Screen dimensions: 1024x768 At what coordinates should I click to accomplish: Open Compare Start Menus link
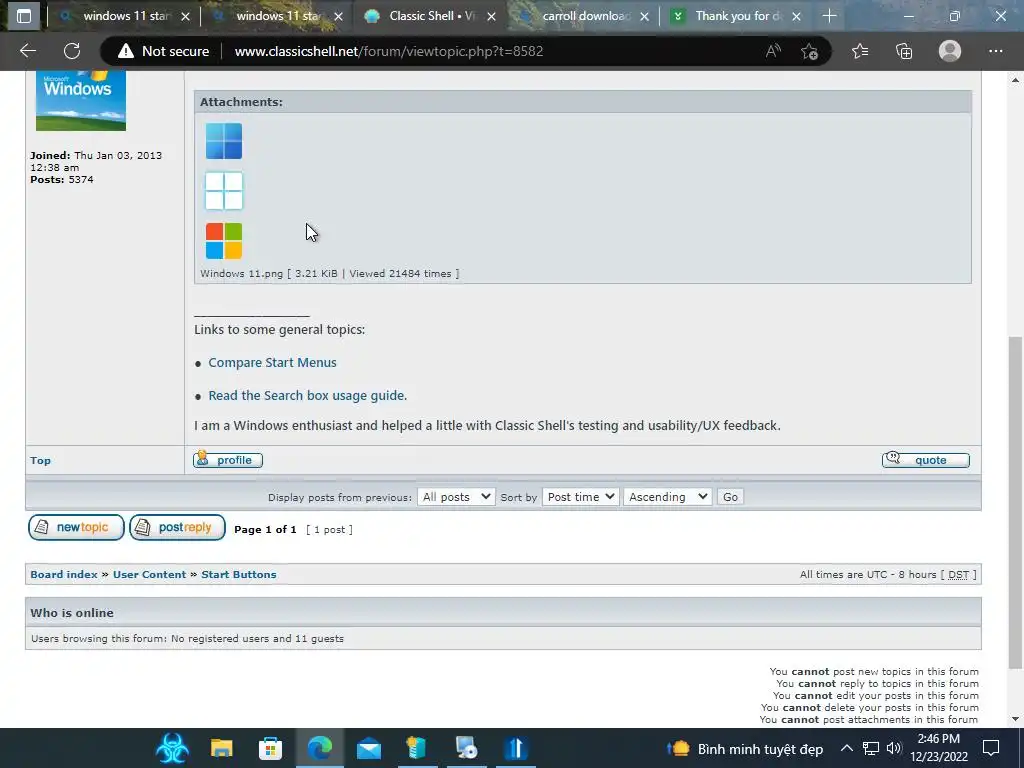272,362
